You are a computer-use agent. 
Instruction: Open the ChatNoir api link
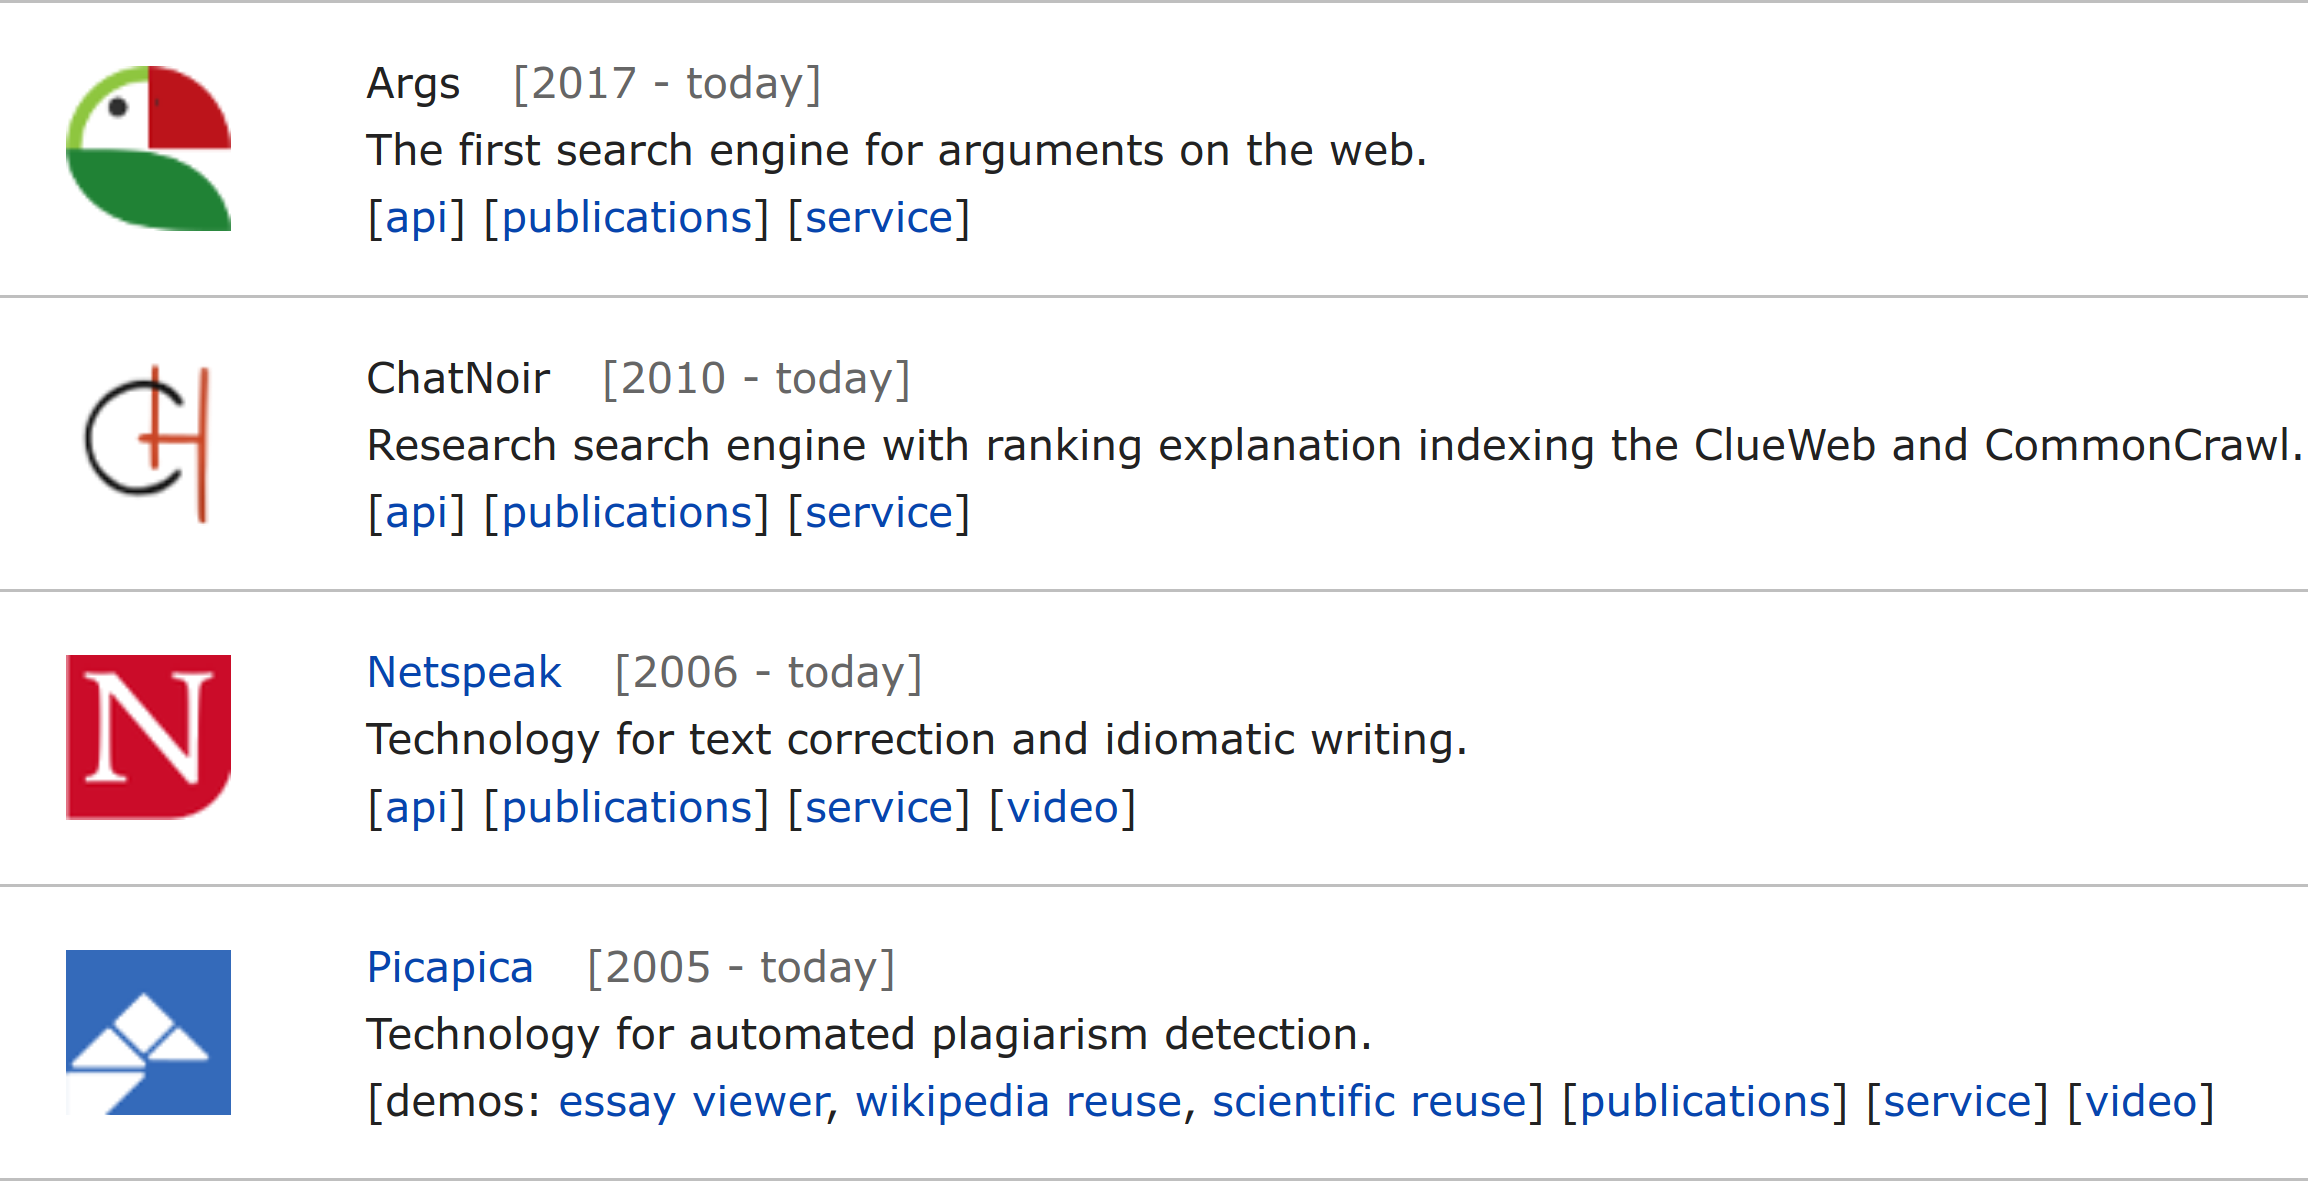click(x=416, y=513)
